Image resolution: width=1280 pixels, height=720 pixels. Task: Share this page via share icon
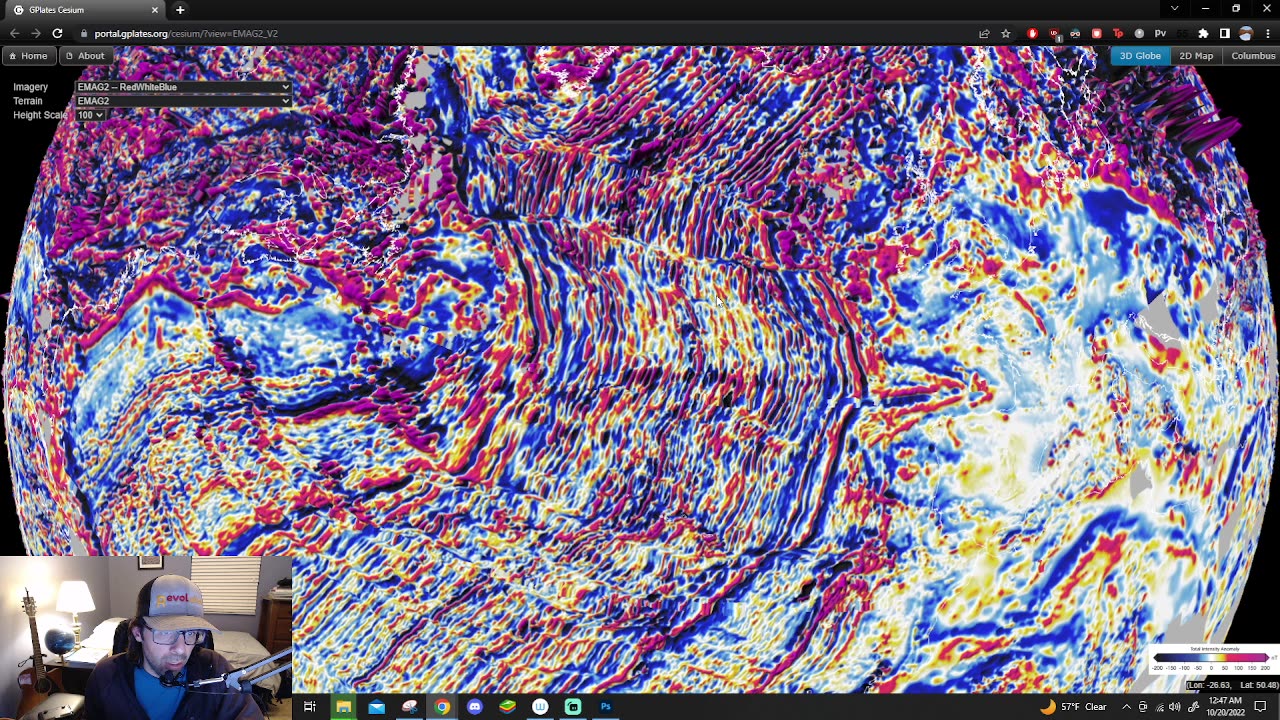[x=984, y=34]
